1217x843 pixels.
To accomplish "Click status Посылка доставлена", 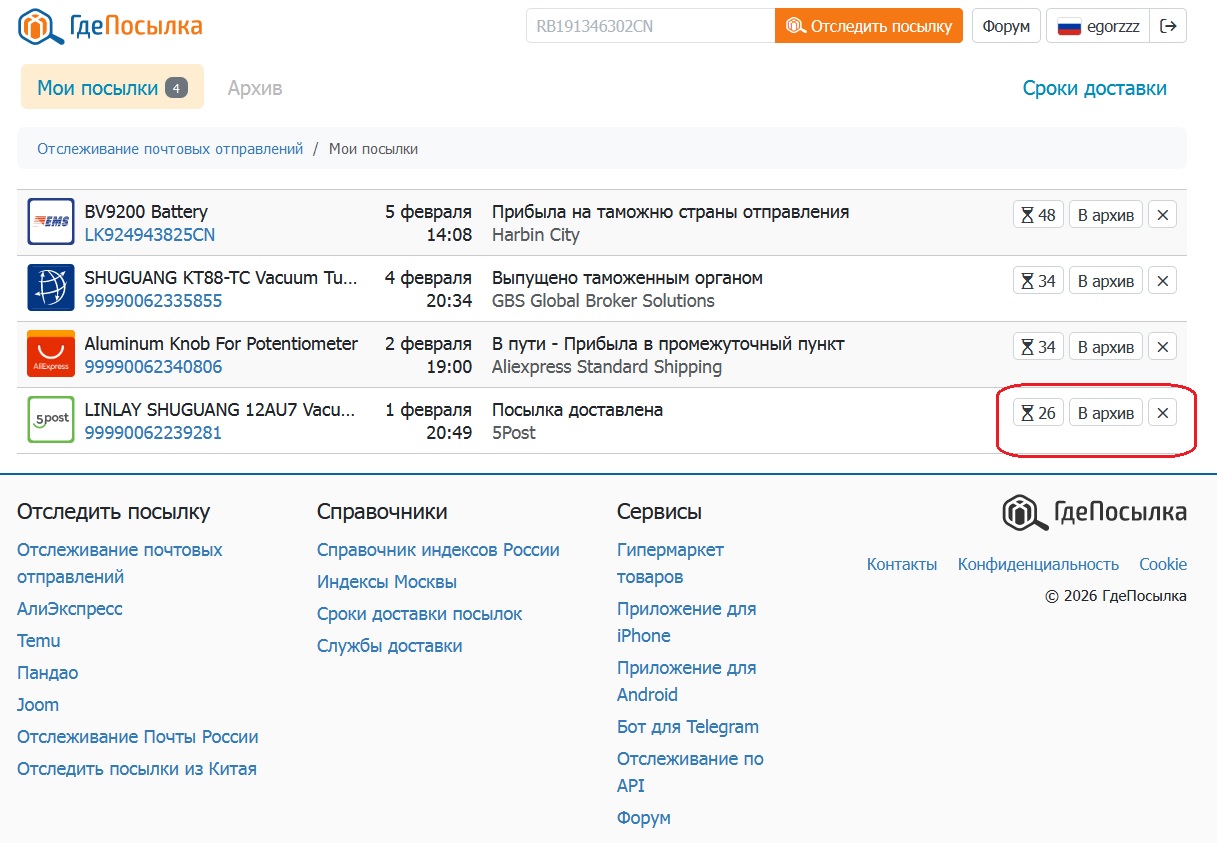I will (x=577, y=410).
